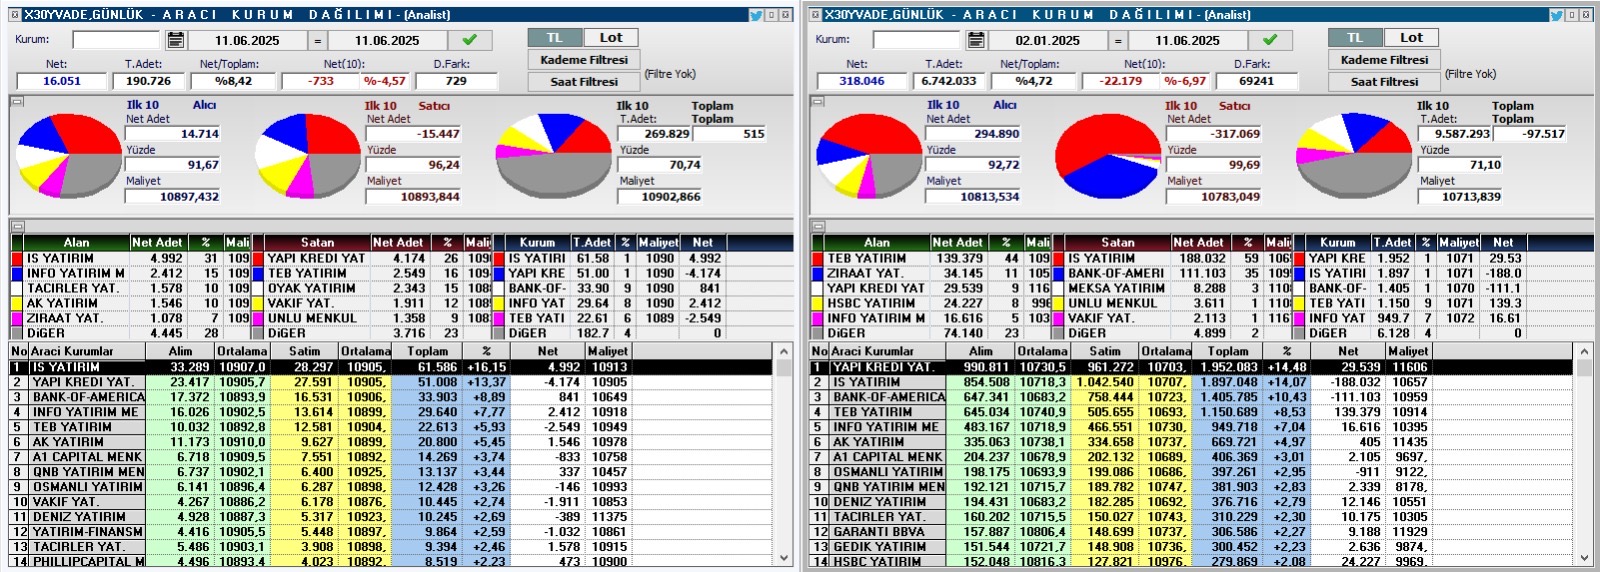Open Kademe Filtresi in the left window
This screenshot has height=572, width=1600.
584,60
